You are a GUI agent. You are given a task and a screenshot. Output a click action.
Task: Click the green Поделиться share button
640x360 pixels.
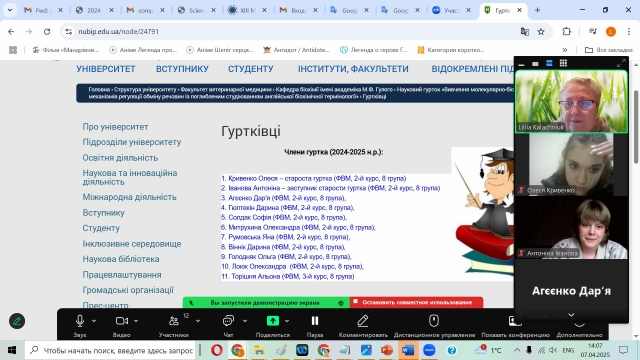tap(273, 321)
